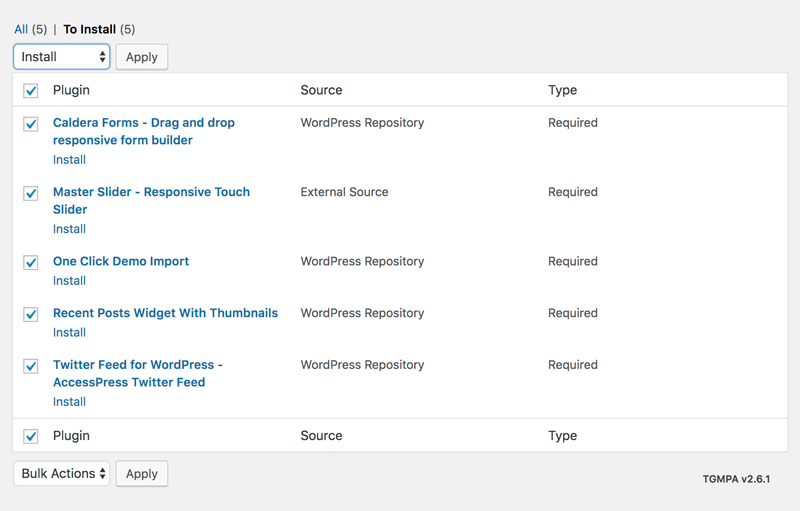Open Caldera Forms plugin title link
Viewport: 800px width, 511px height.
pos(144,131)
